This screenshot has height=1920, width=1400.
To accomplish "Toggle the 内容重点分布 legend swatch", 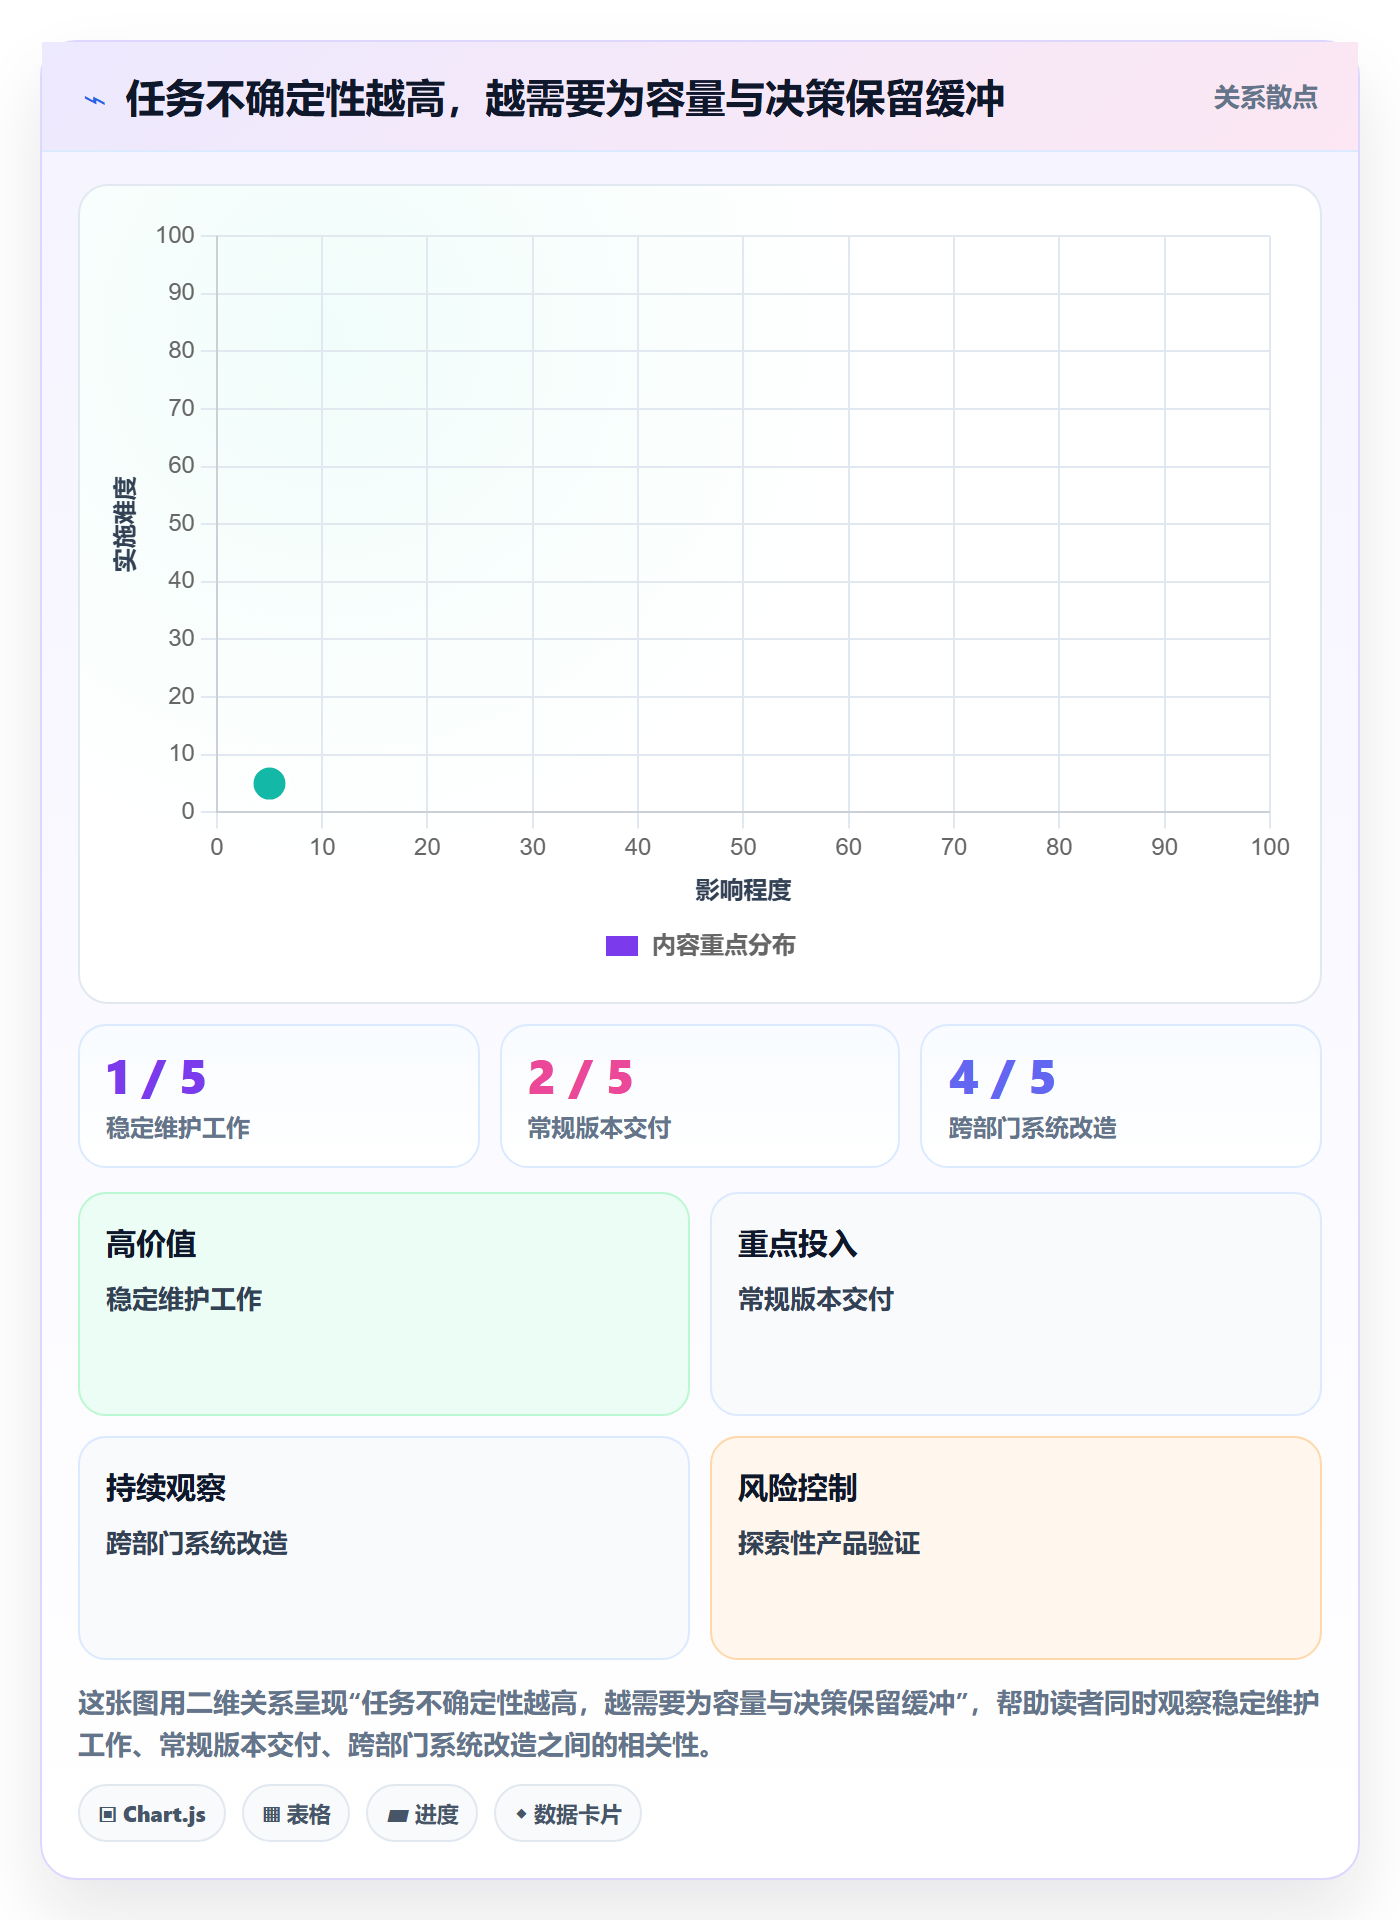I will click(621, 946).
